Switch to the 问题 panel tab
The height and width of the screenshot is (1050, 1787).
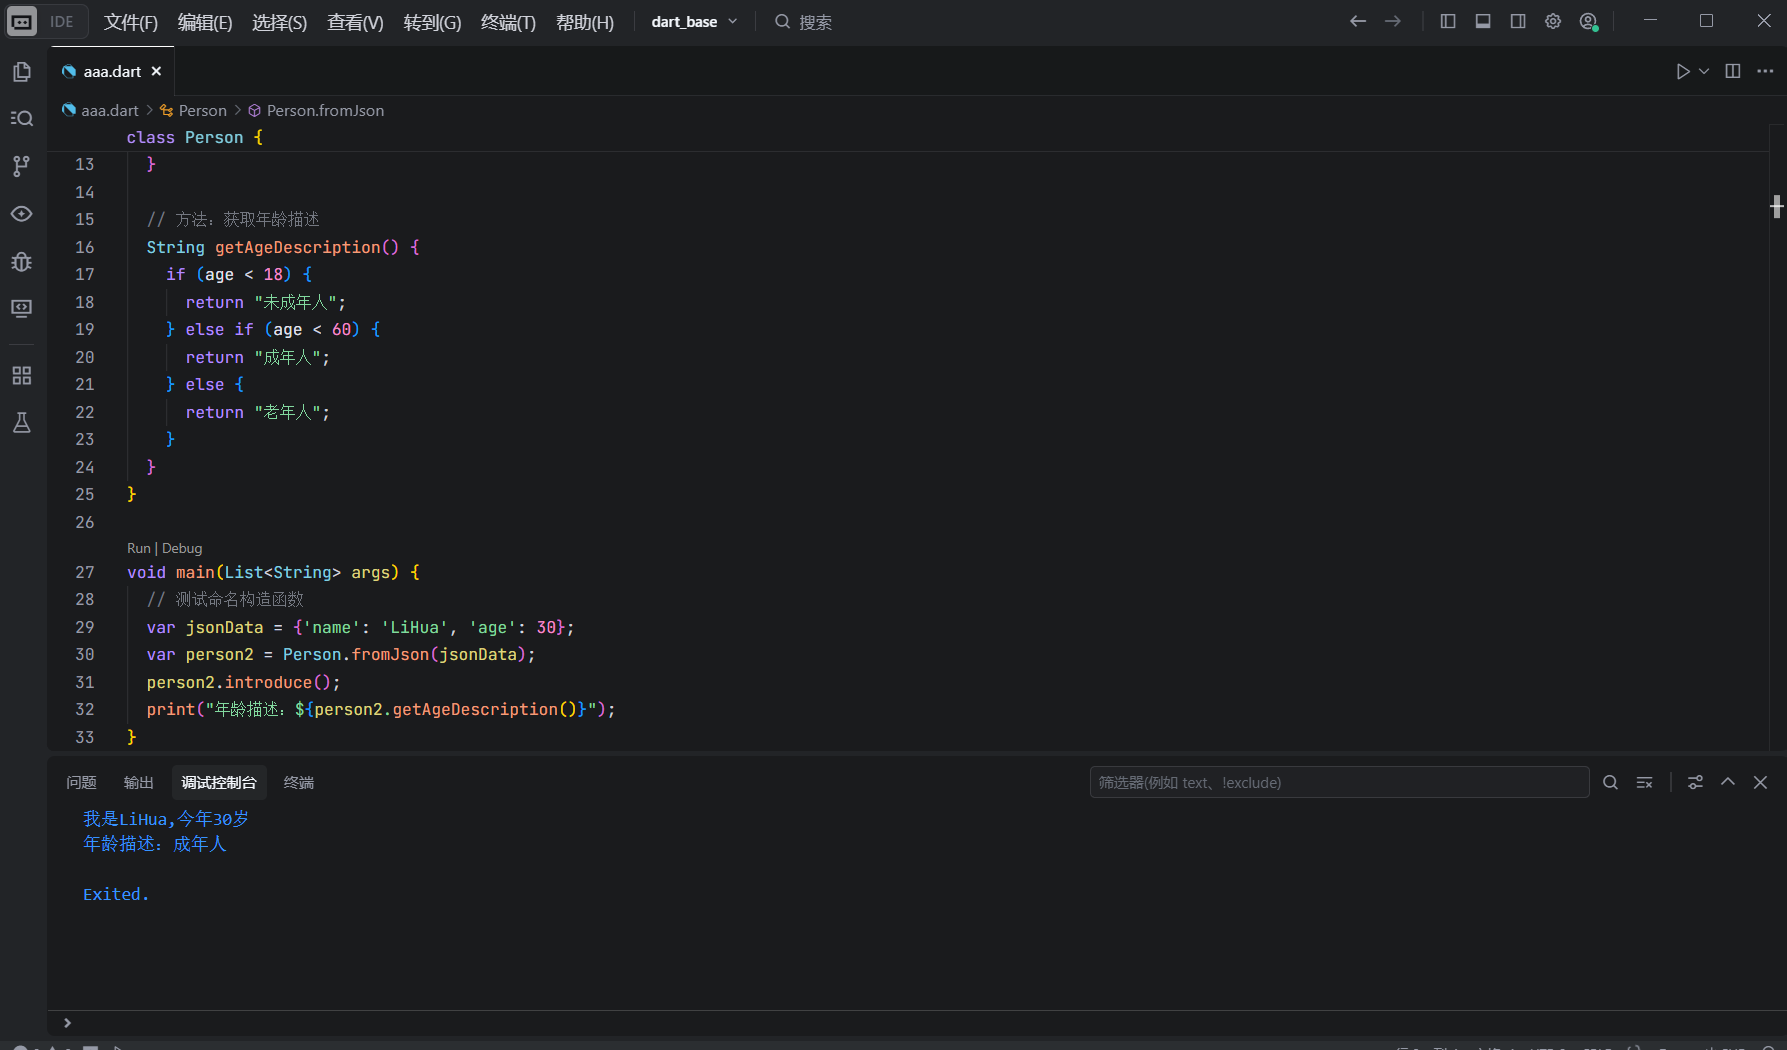pos(81,782)
